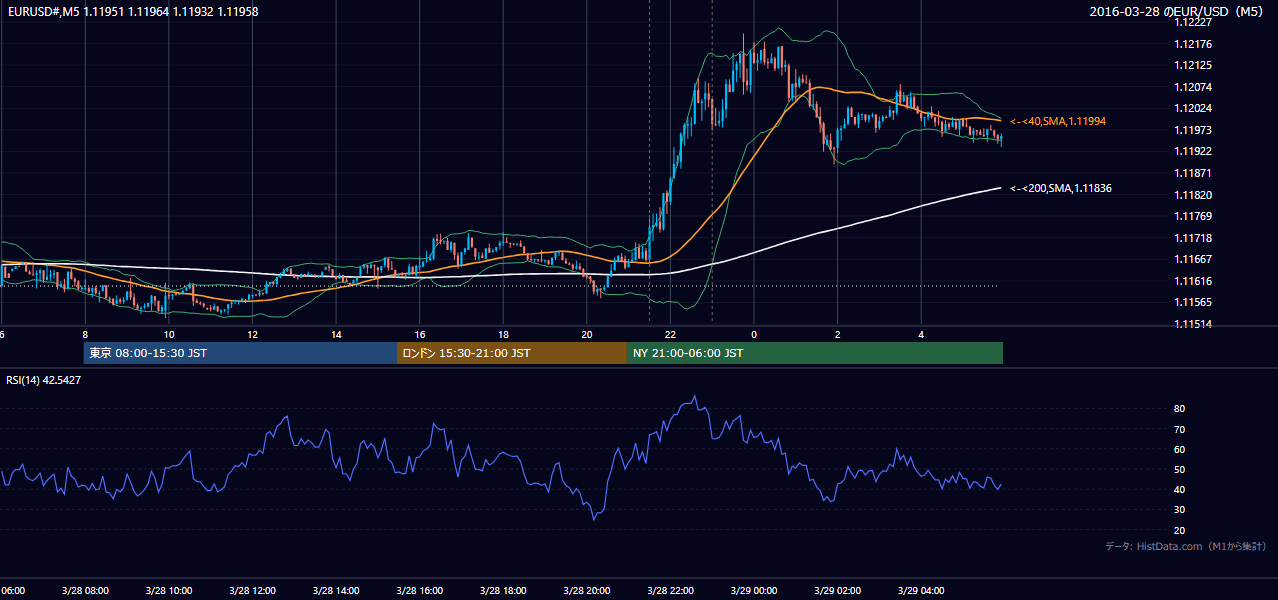This screenshot has height=600, width=1278.
Task: Select the Tokyo 08:00-15:30 JST session bar
Action: 241,353
